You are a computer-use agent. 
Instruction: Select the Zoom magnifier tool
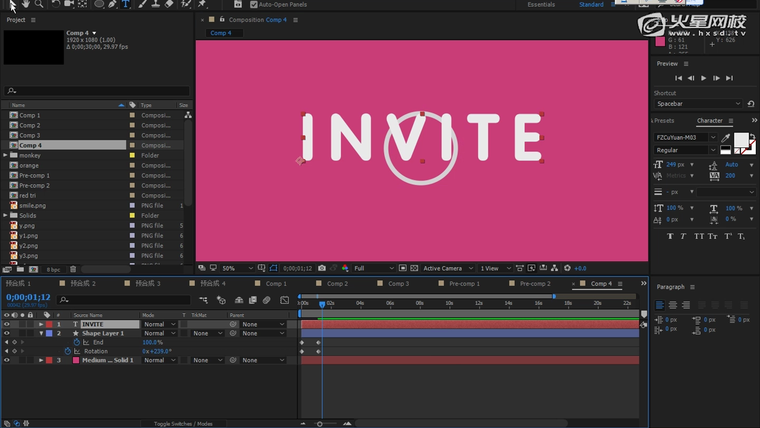[39, 4]
